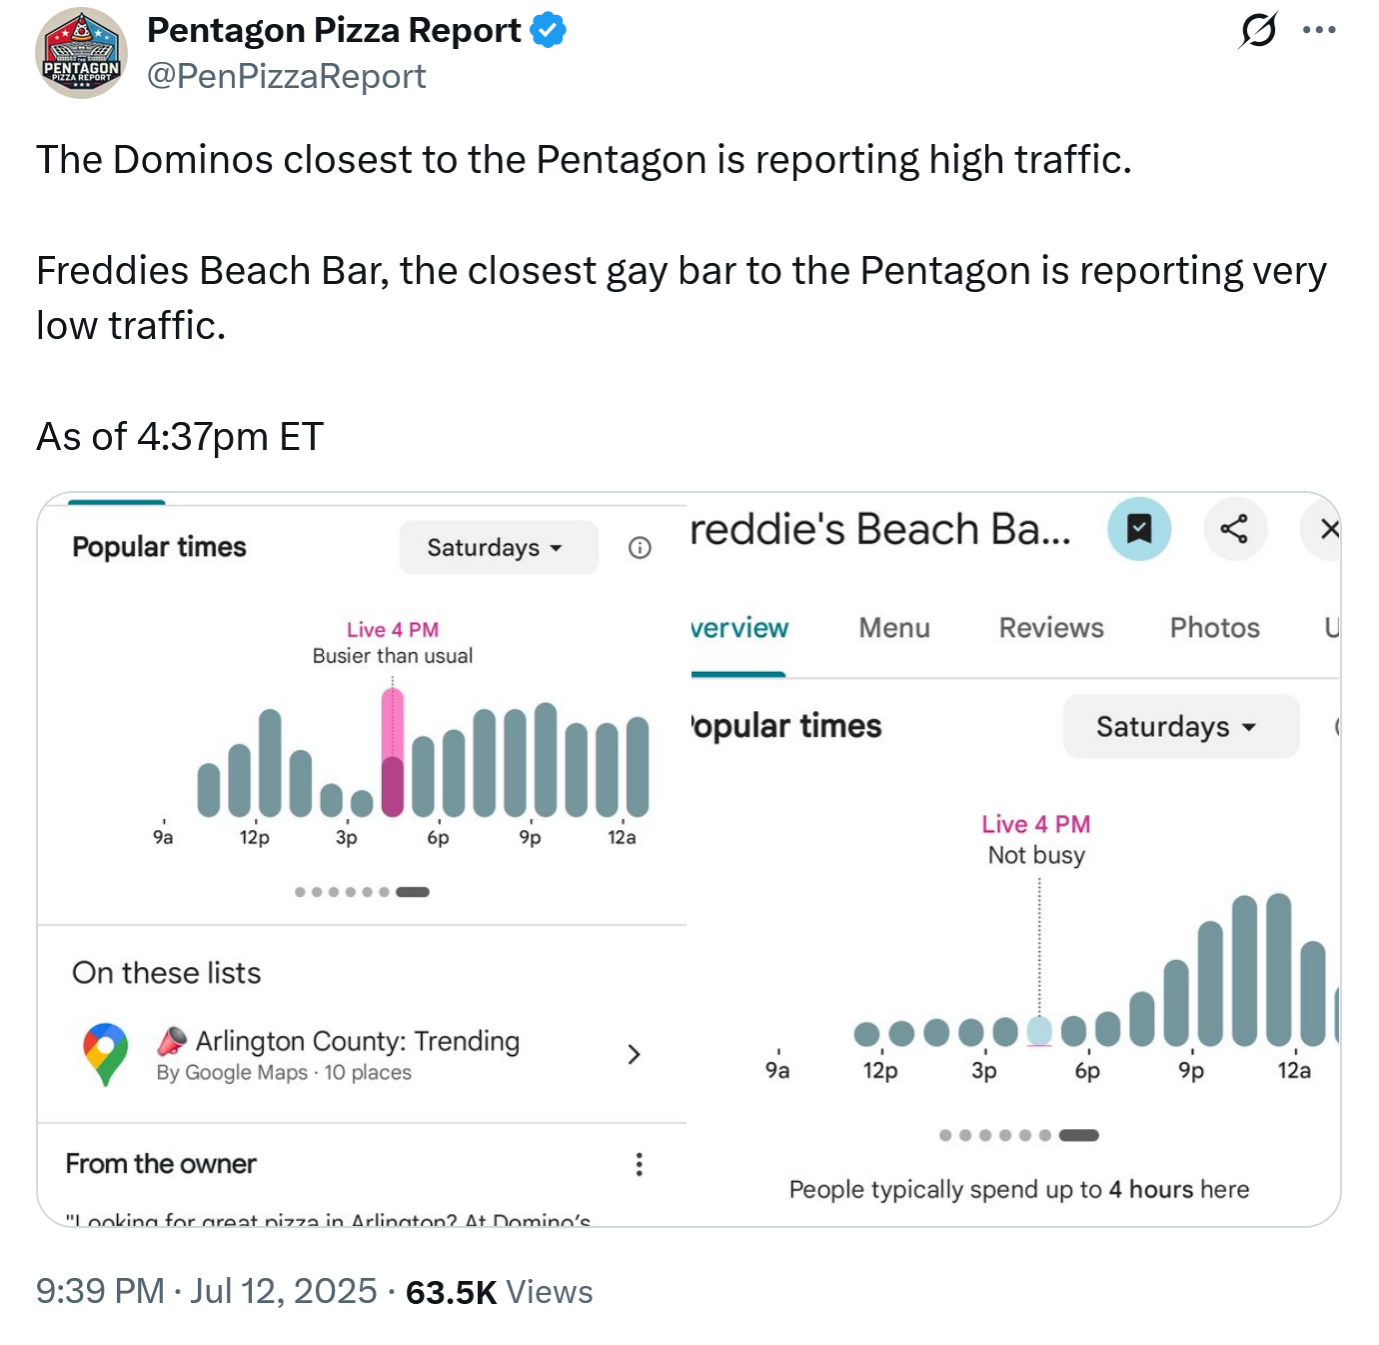Open the Saturdays dropdown in Freddie's panel
The width and height of the screenshot is (1379, 1345).
point(1180,726)
